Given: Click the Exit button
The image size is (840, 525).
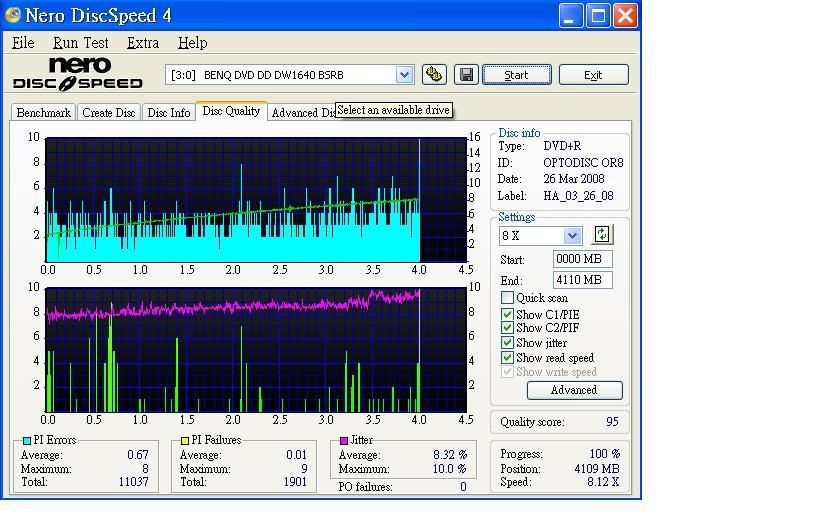Looking at the screenshot, I should coord(593,75).
